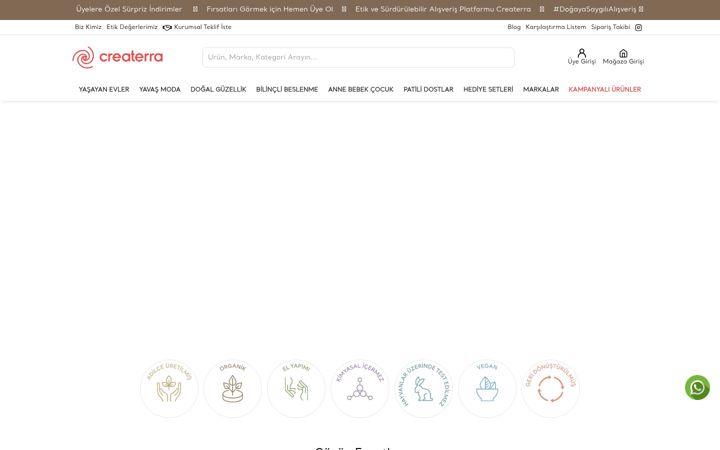Click the Mağaza Girişi store icon
The image size is (720, 450).
[623, 53]
